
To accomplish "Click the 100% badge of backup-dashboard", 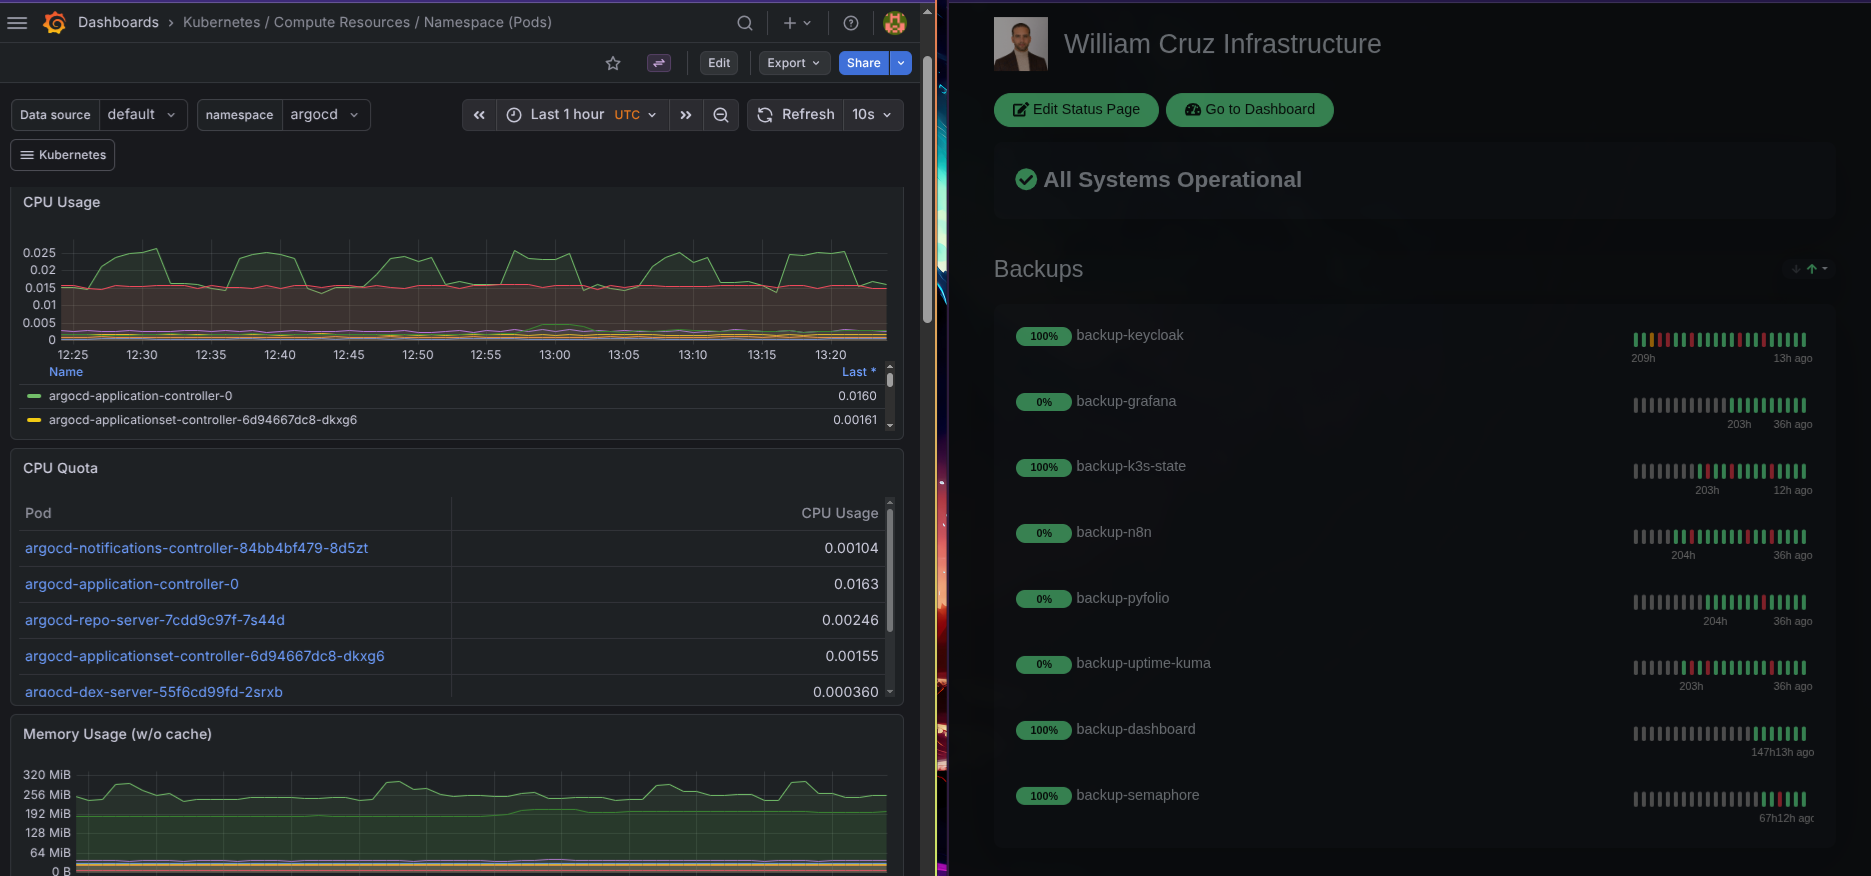I will (1044, 731).
